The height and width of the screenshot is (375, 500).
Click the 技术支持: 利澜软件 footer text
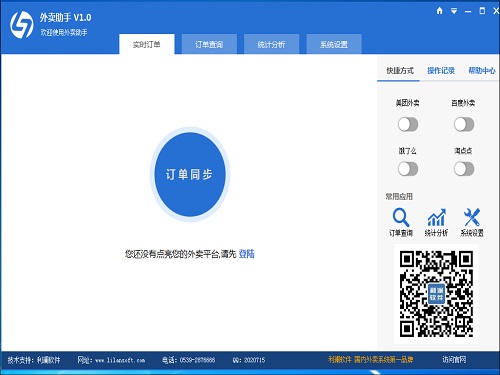(x=34, y=360)
